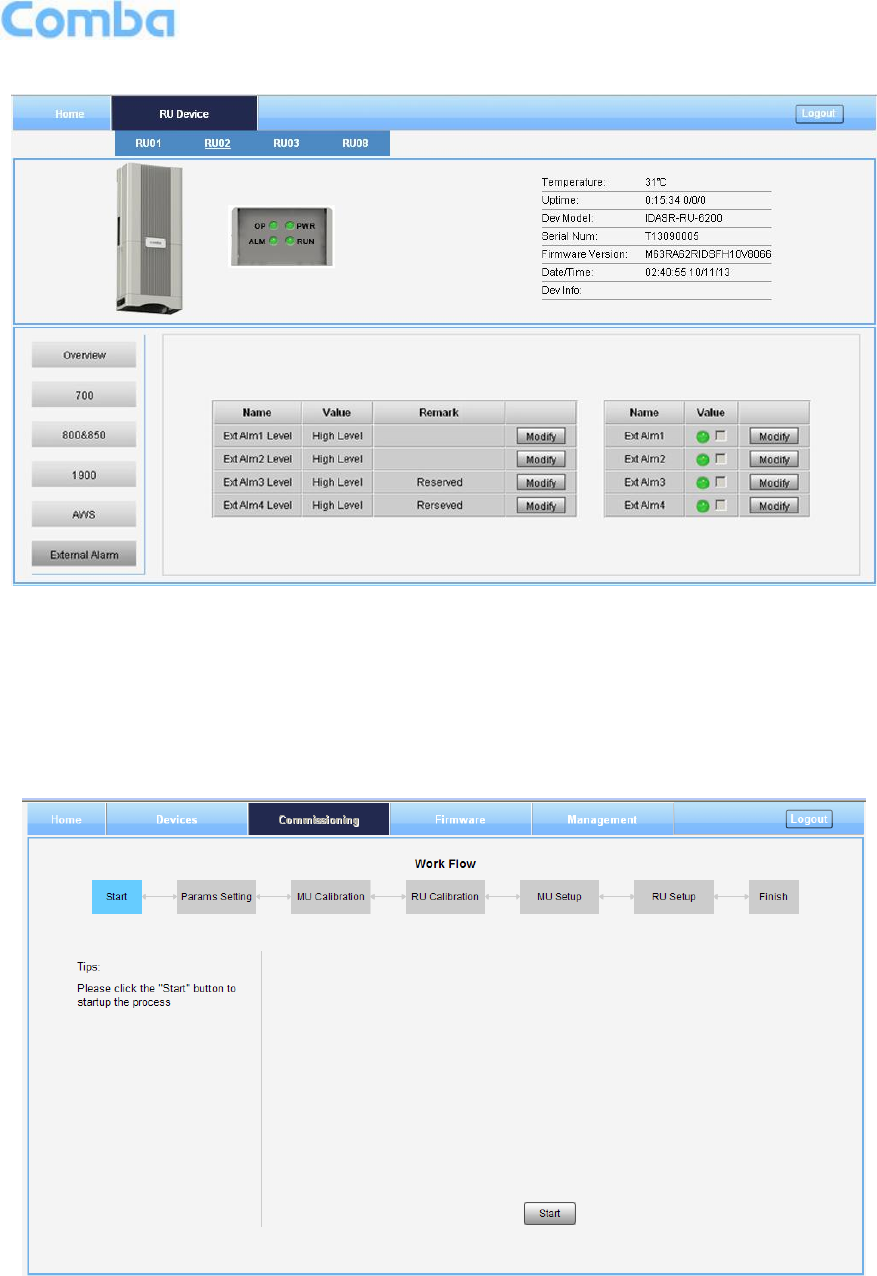Select the Params Setting workflow step

point(217,896)
